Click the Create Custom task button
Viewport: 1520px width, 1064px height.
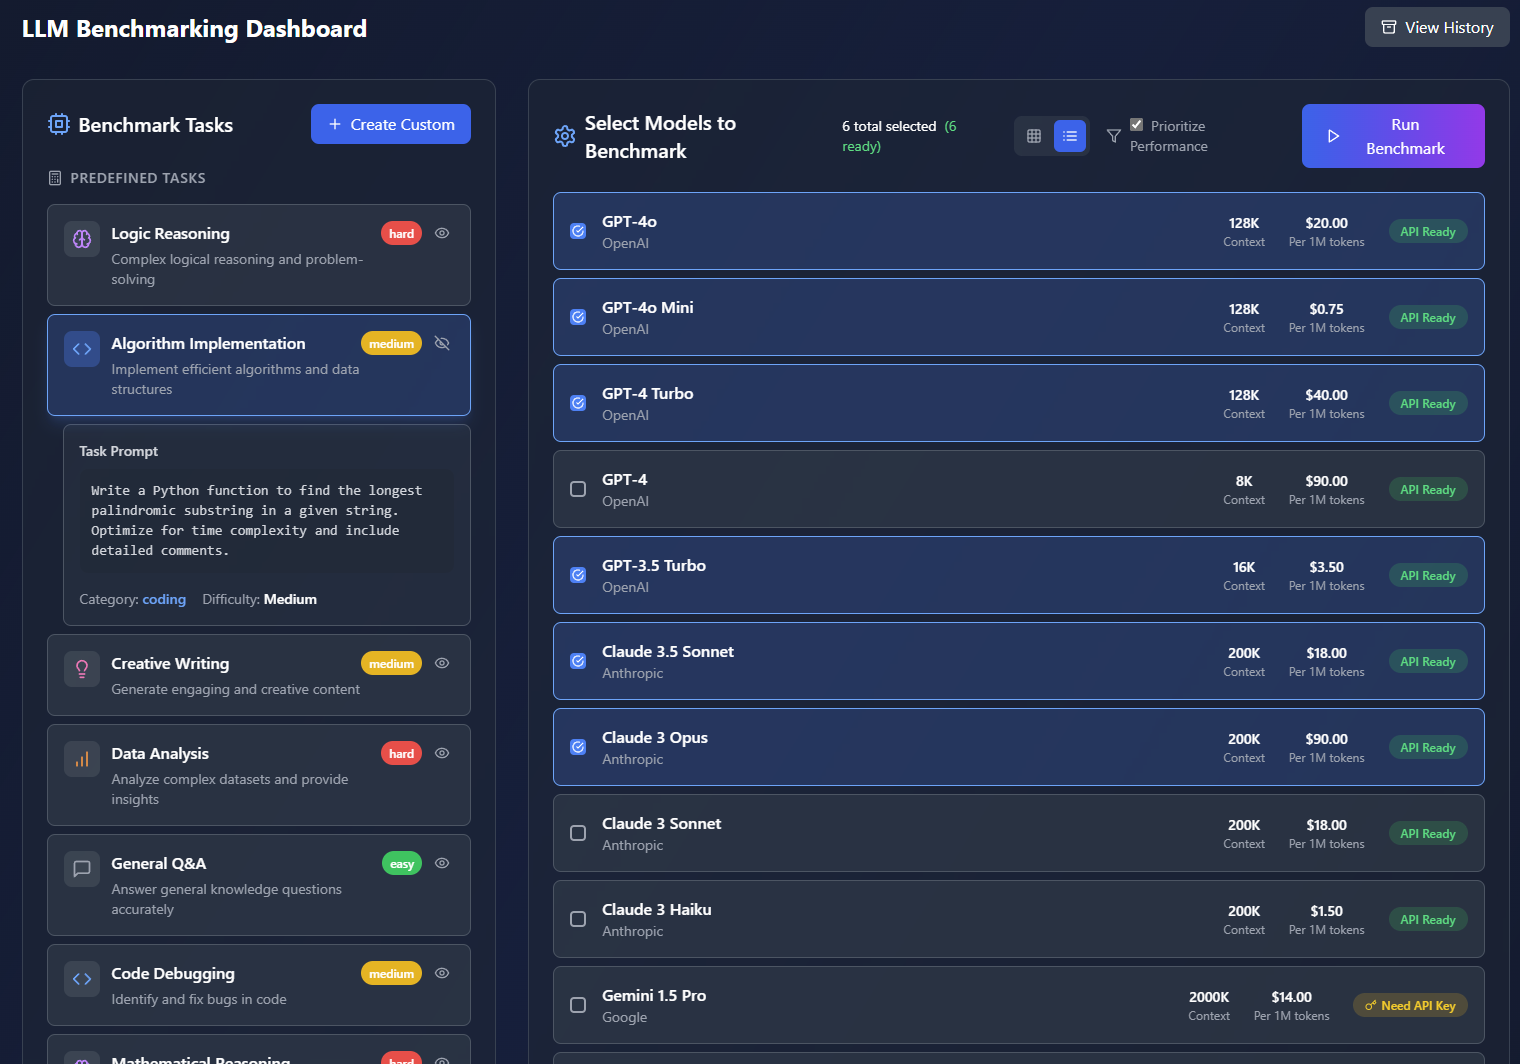point(391,124)
